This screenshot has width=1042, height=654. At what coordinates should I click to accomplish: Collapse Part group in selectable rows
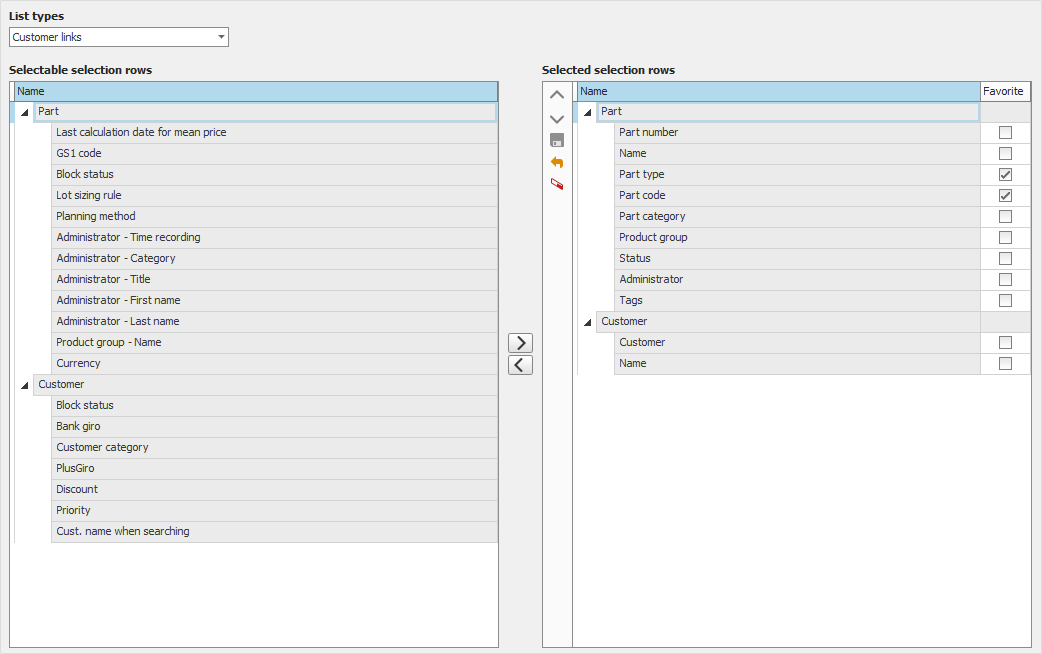[x=24, y=113]
